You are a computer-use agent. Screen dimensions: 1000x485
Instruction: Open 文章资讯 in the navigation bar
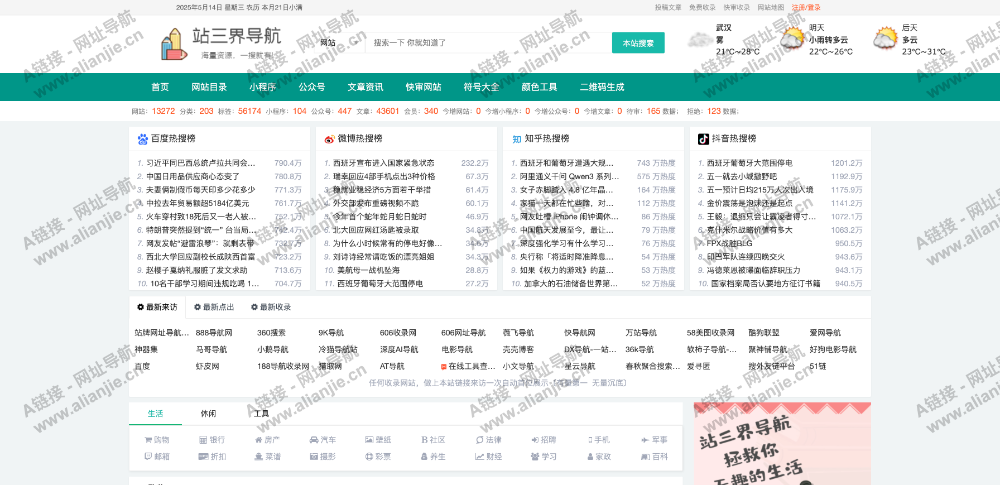(365, 87)
